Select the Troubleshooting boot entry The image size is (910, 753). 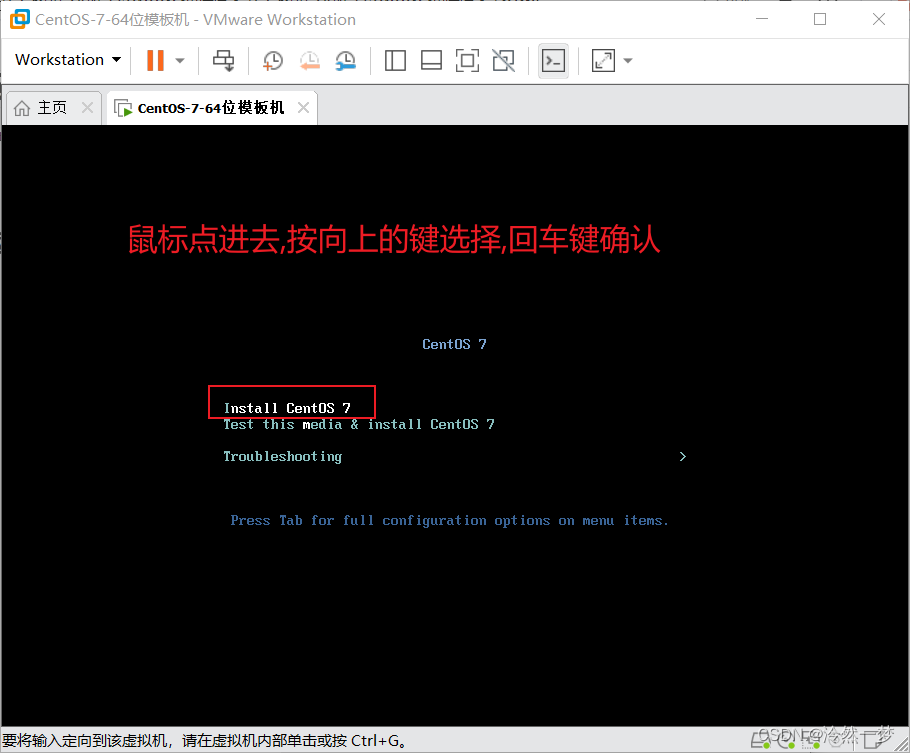(283, 457)
